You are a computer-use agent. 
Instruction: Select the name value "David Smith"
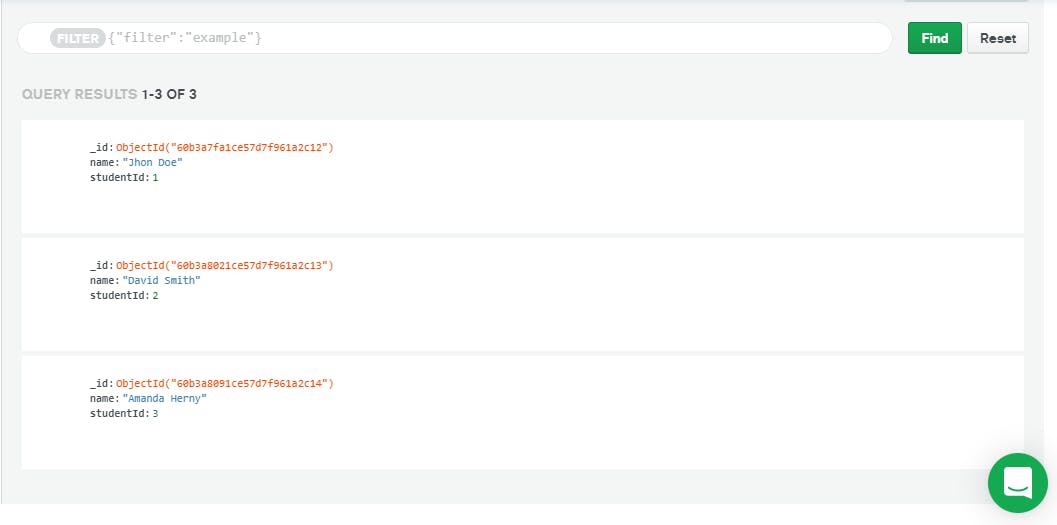coord(161,280)
